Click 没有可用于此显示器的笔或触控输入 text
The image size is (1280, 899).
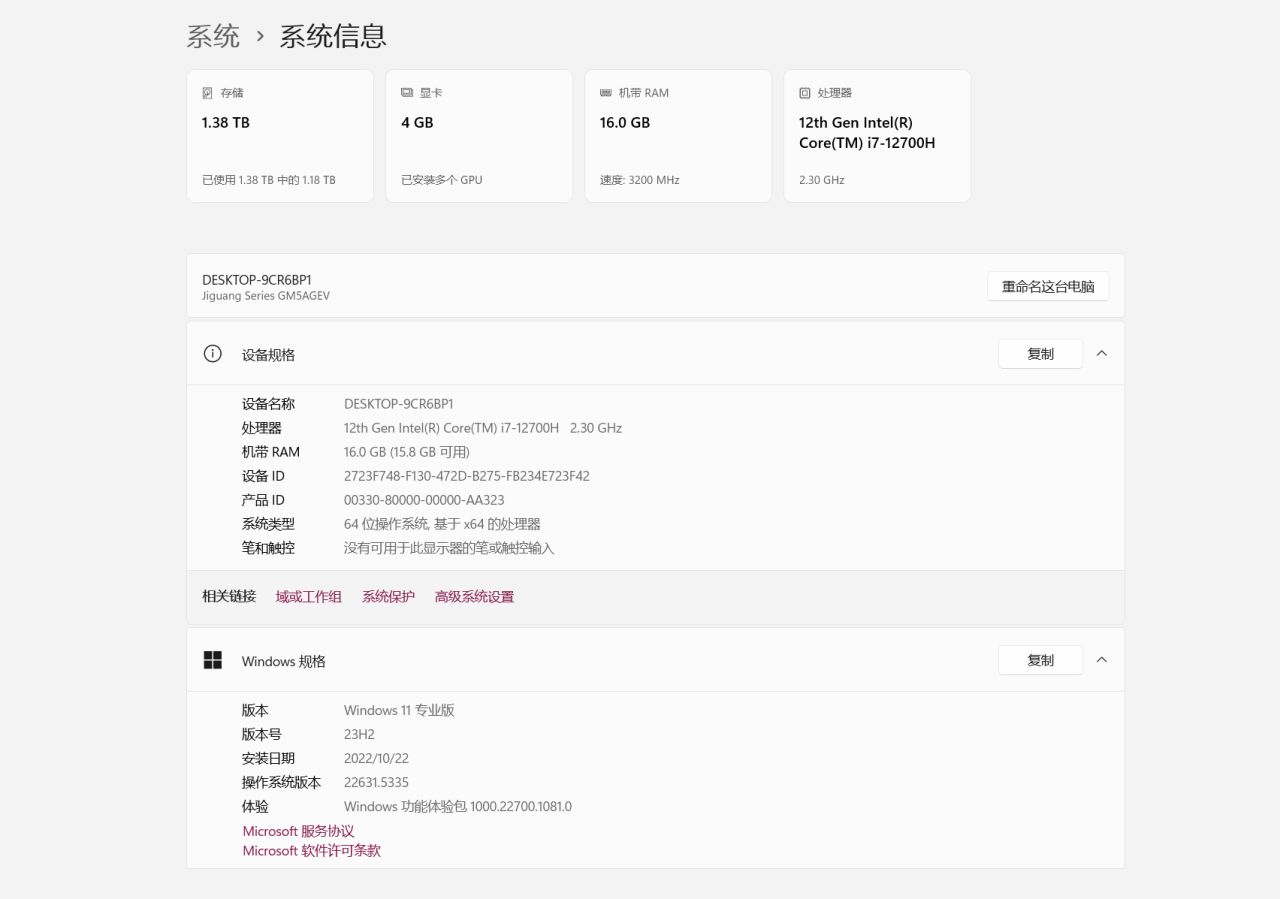click(449, 548)
